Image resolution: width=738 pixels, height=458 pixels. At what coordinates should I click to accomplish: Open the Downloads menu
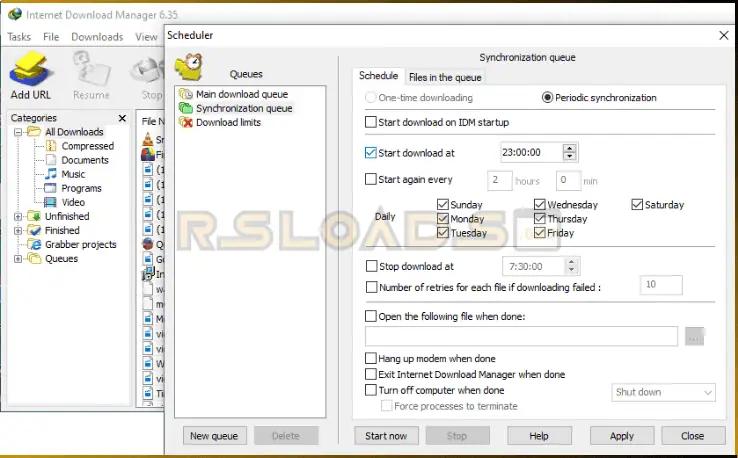97,37
